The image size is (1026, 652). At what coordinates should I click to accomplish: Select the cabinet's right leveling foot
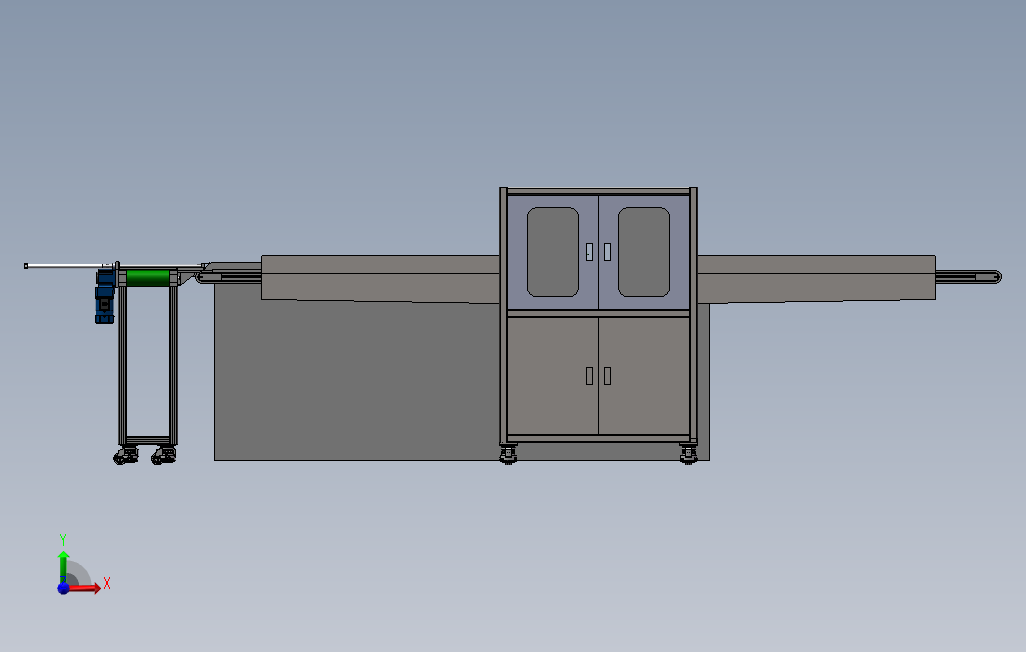[x=688, y=454]
